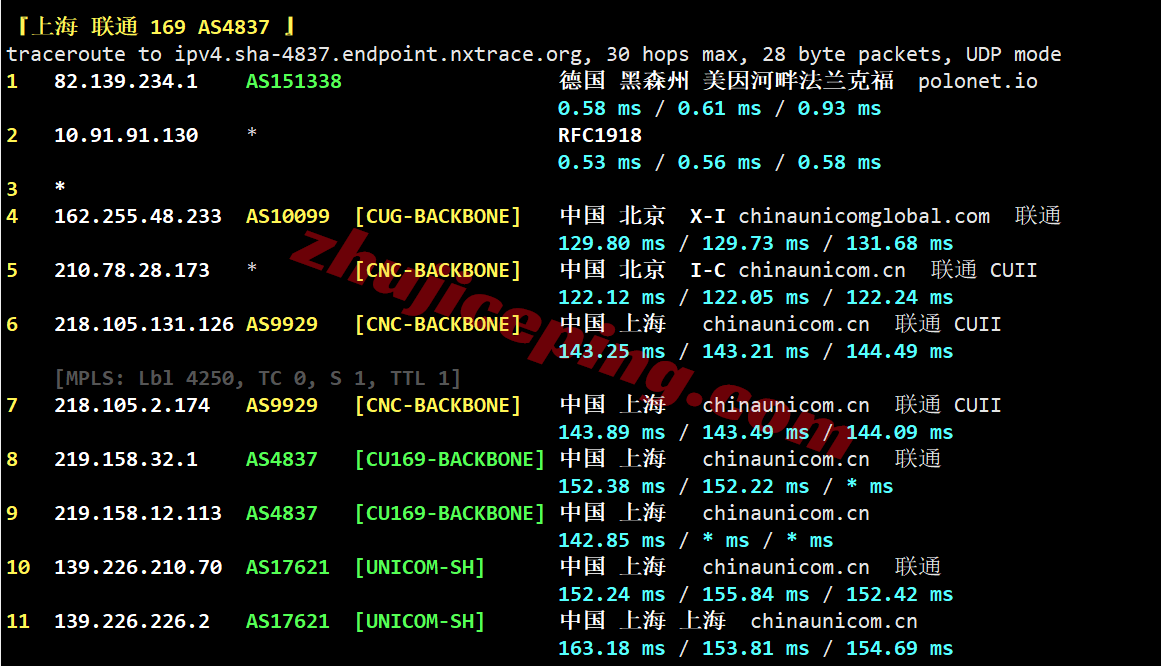This screenshot has width=1161, height=666.
Task: Select IP address 139.226.226.2
Action: 132,622
